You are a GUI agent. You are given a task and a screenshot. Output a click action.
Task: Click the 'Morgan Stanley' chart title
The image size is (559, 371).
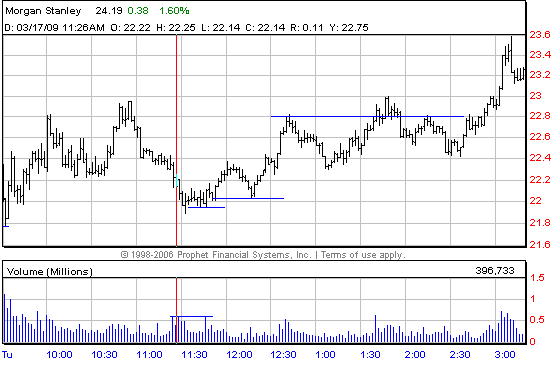43,11
